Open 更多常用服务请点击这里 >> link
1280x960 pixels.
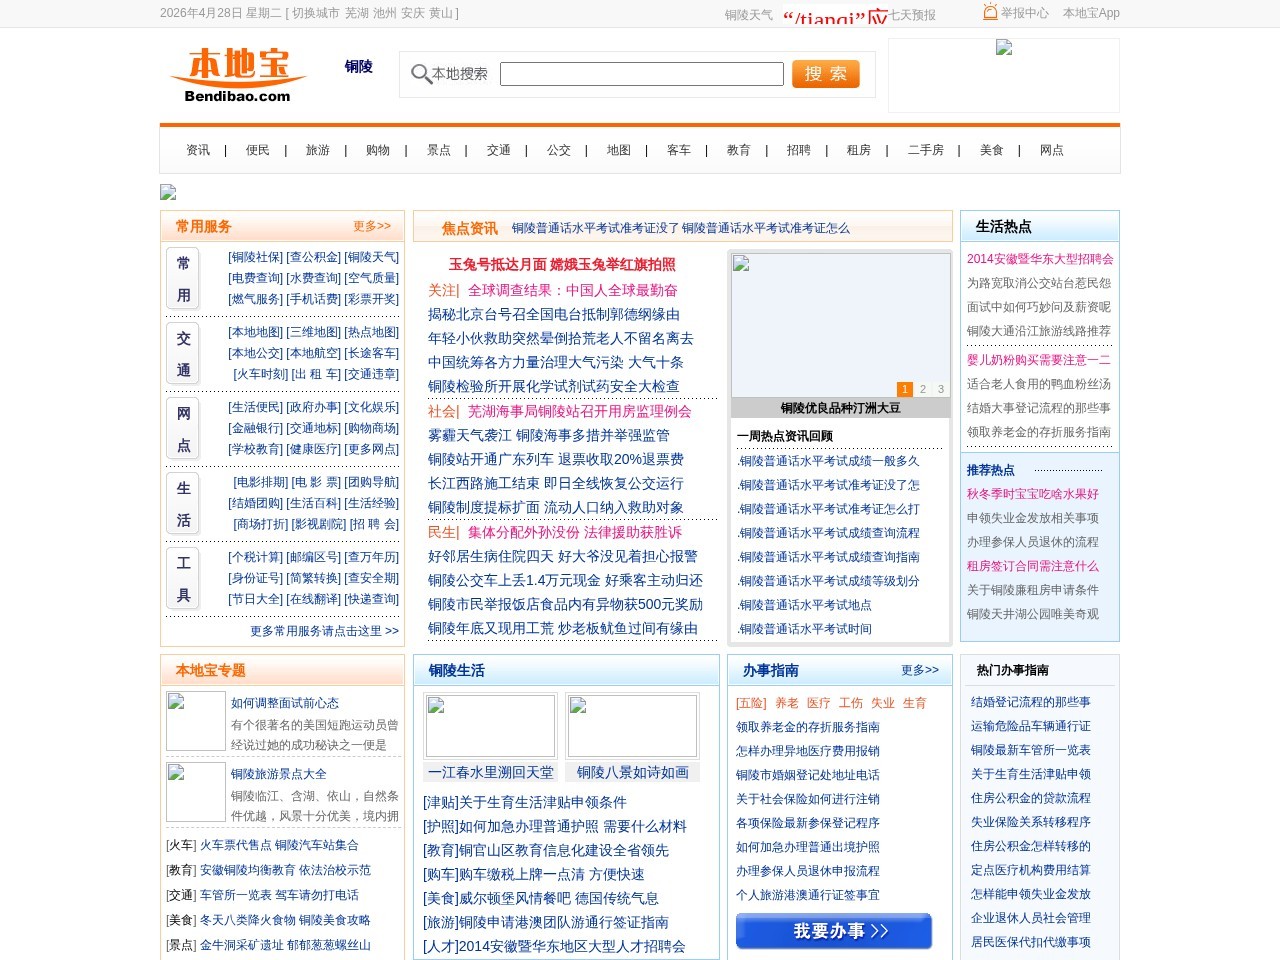(x=325, y=631)
